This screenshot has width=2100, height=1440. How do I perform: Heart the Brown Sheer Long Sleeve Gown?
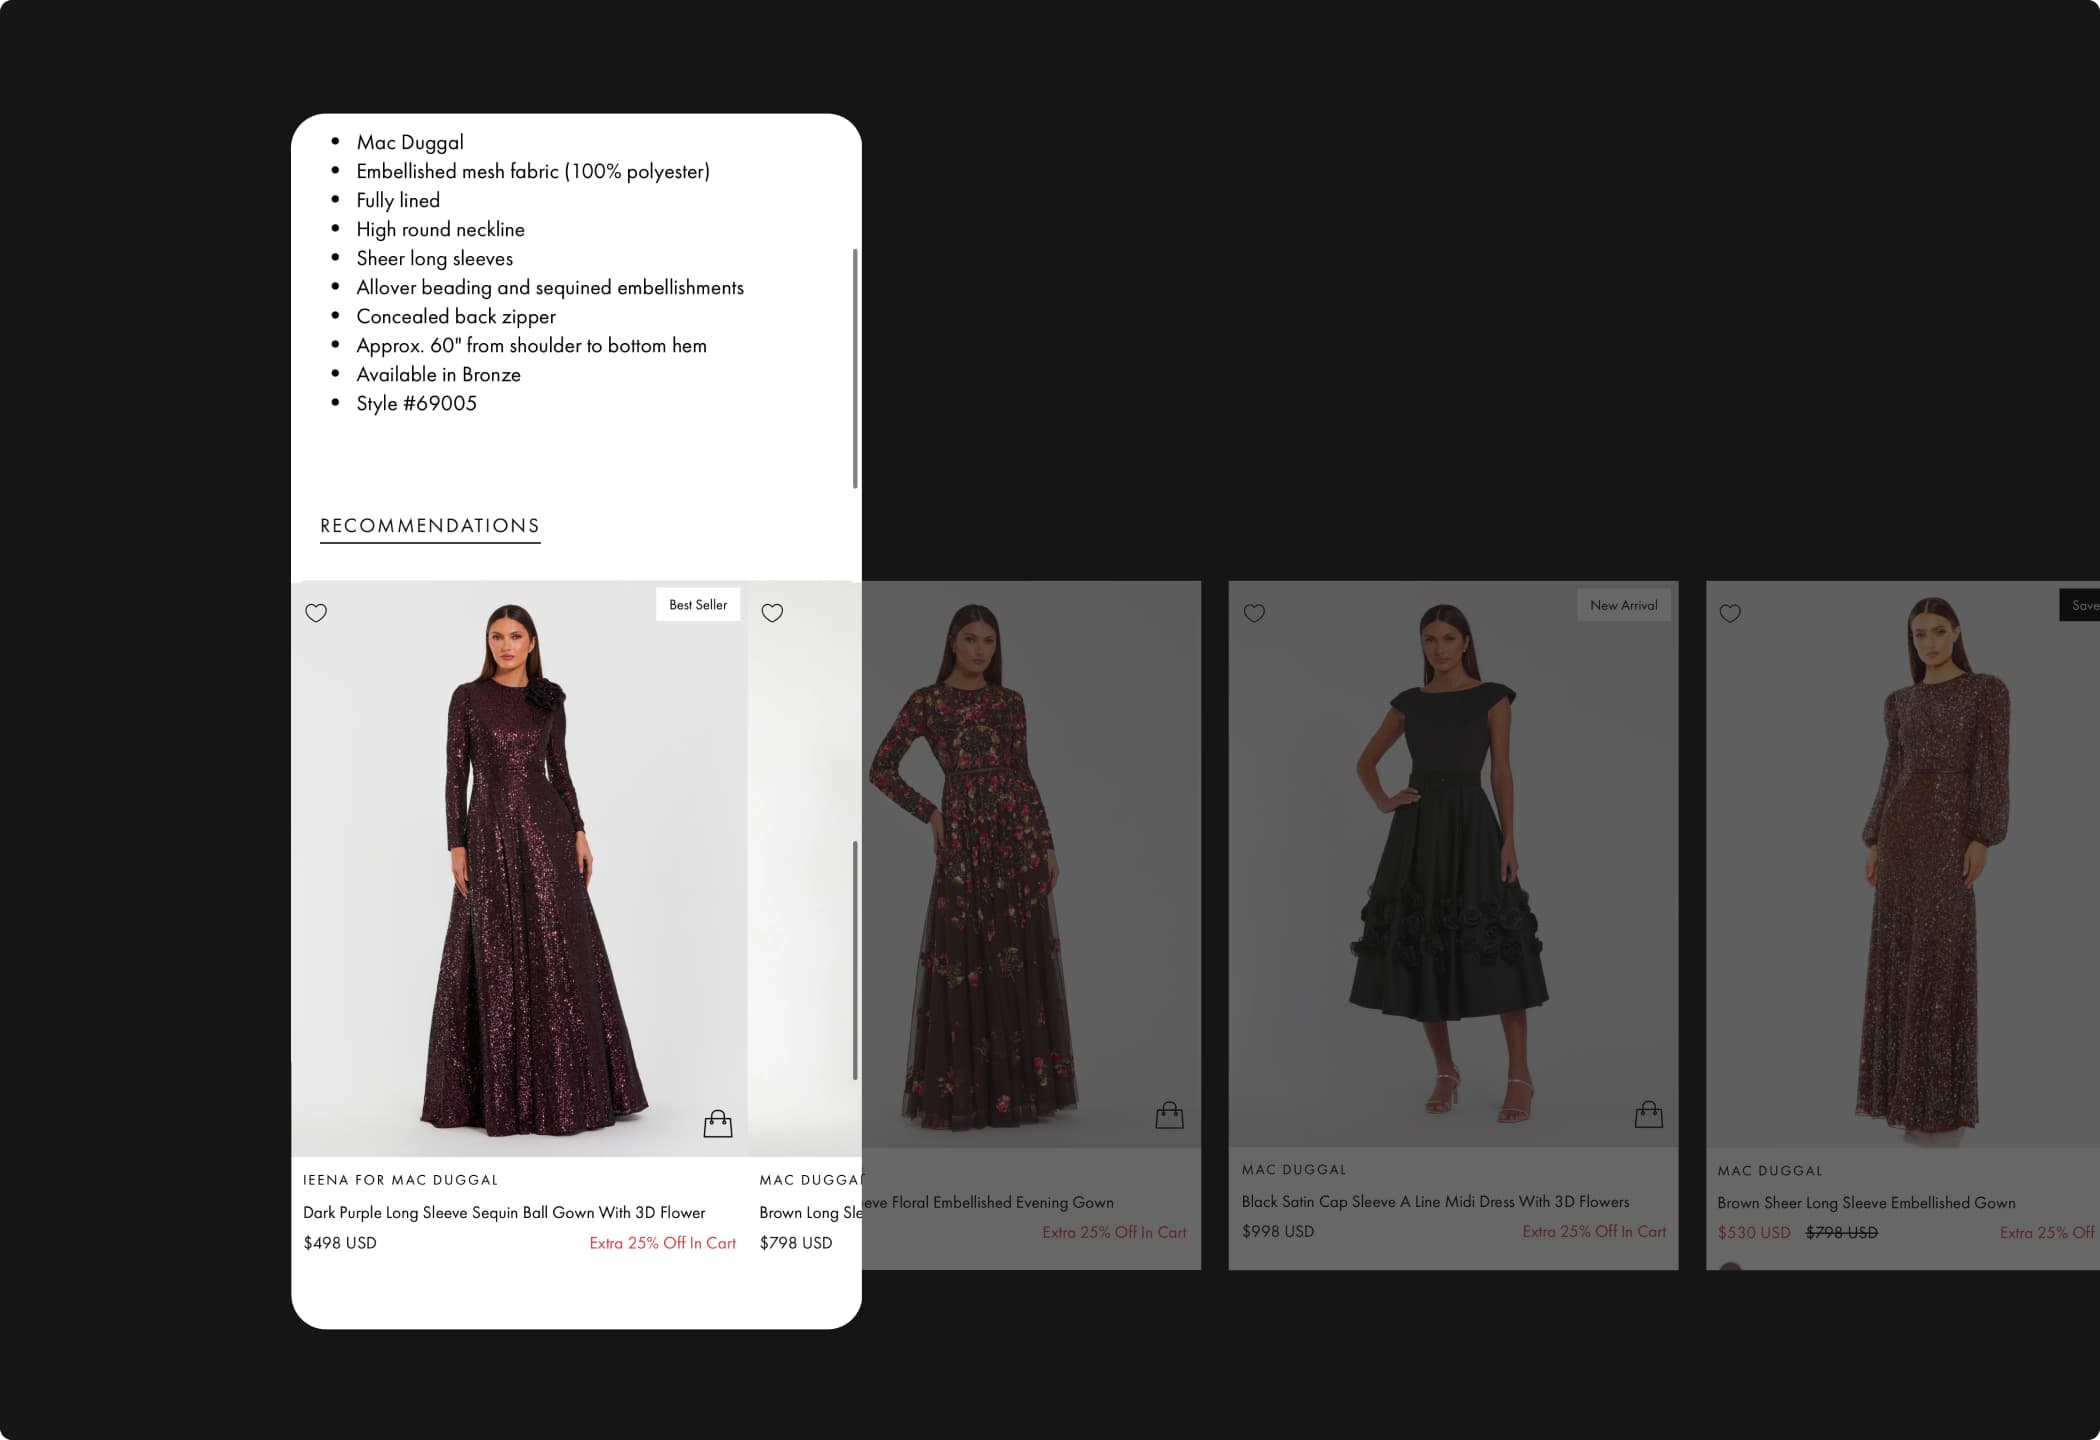point(1730,613)
